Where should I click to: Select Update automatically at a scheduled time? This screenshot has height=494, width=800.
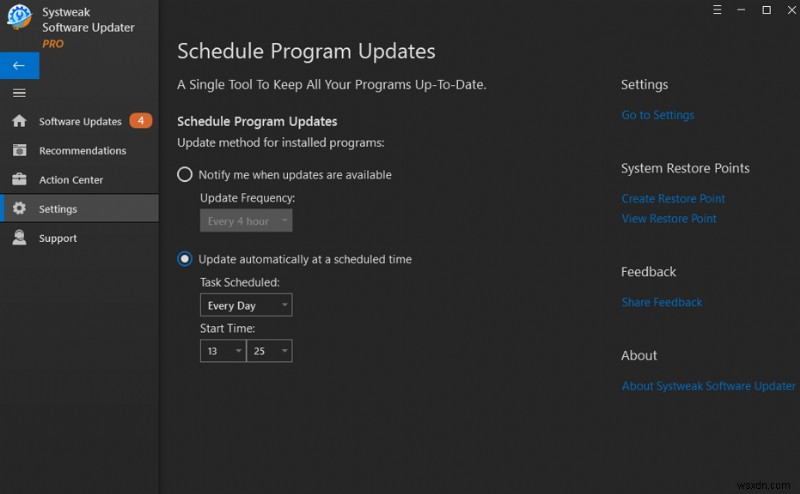[x=185, y=259]
